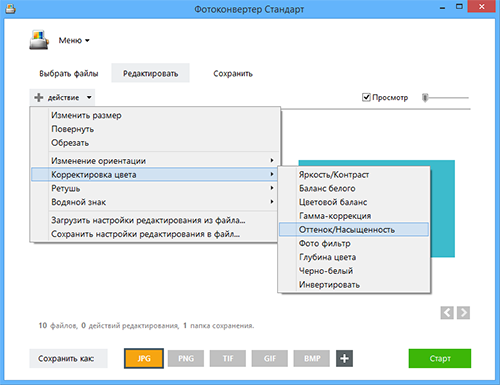Select Гамма-коррекция option

[354, 216]
